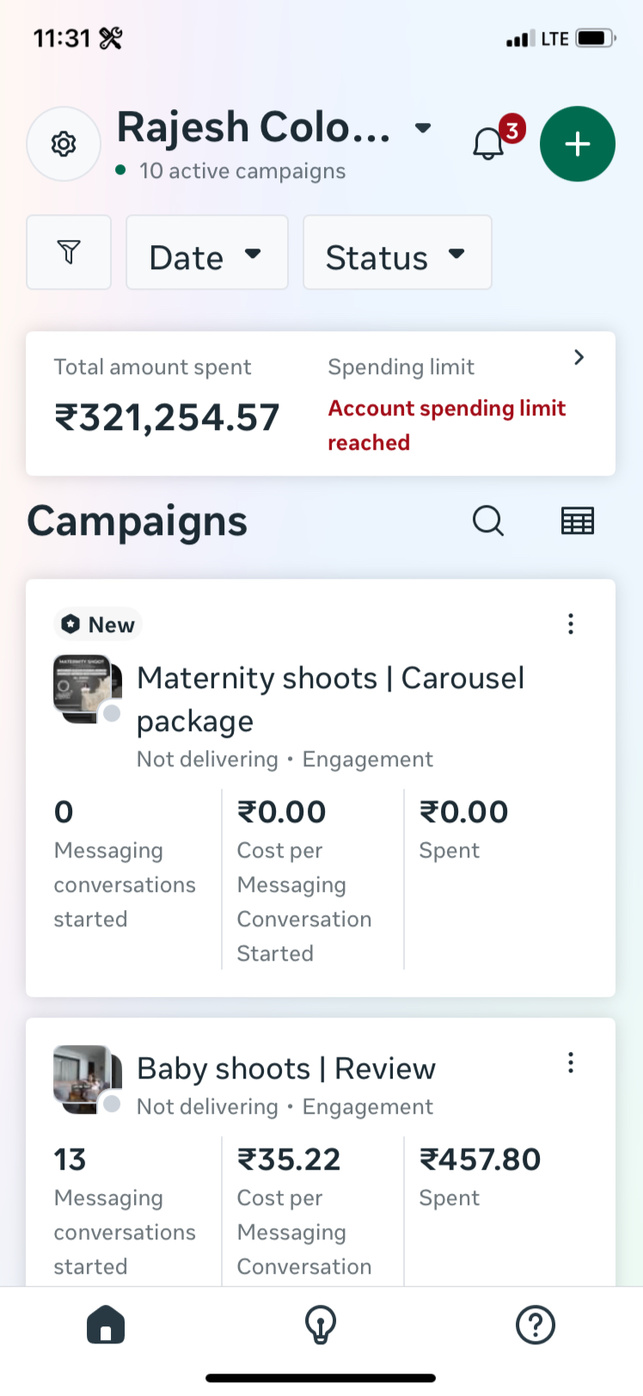Open spending limit details chevron
Viewport: 643px width, 1396px height.
pos(578,358)
